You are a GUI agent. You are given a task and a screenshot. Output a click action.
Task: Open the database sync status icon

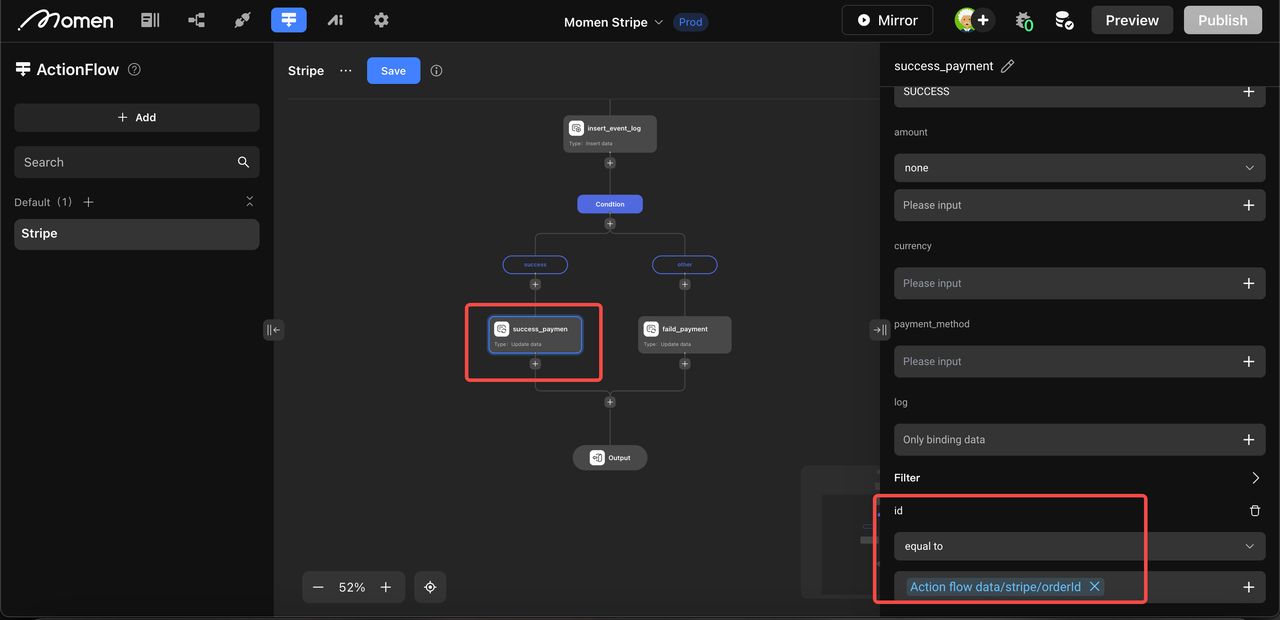pos(1065,20)
